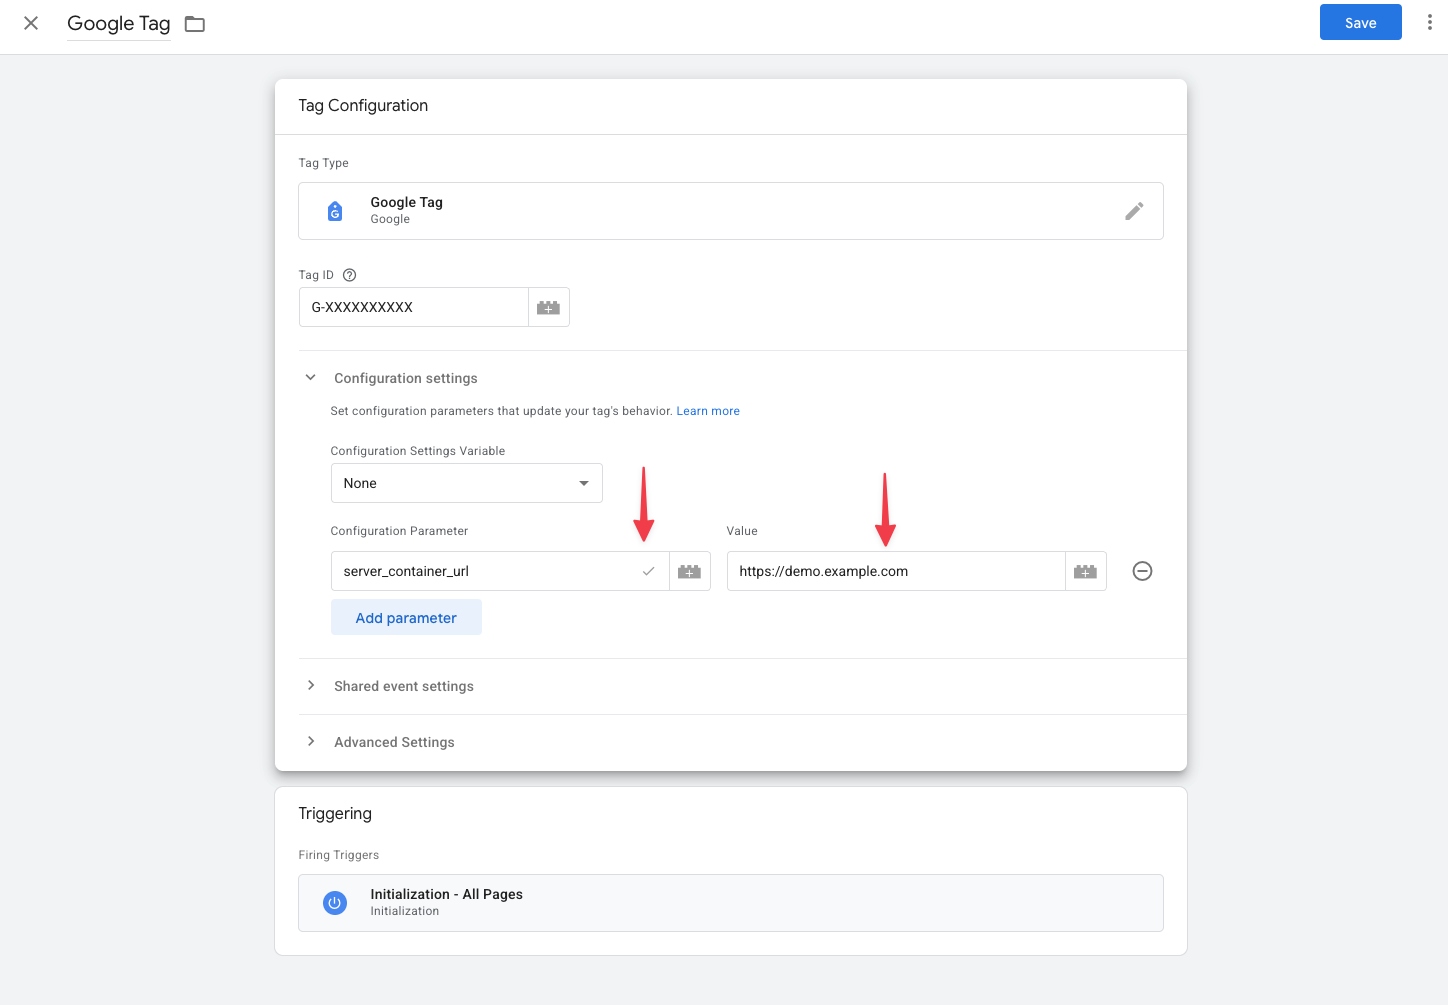
Task: Save the tag
Action: tap(1360, 22)
